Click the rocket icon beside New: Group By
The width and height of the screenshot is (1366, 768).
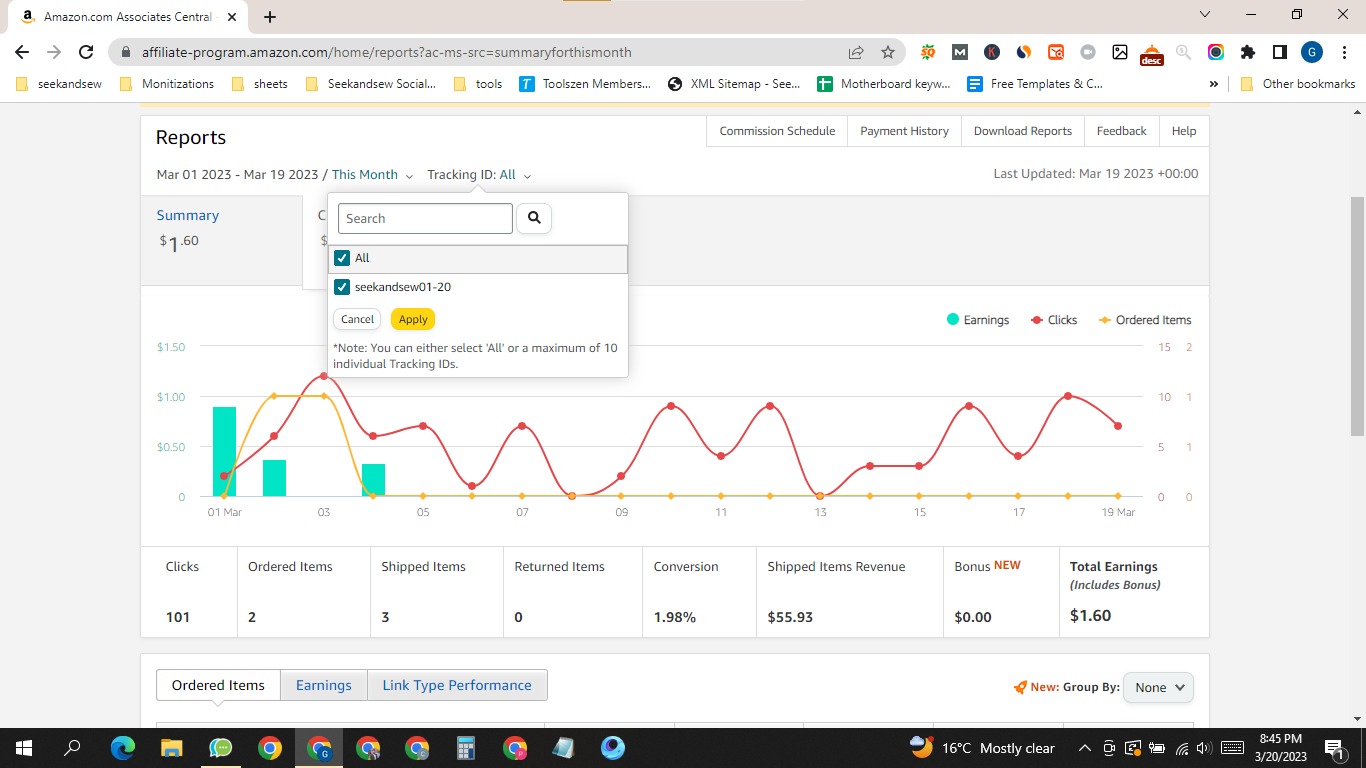(1020, 687)
